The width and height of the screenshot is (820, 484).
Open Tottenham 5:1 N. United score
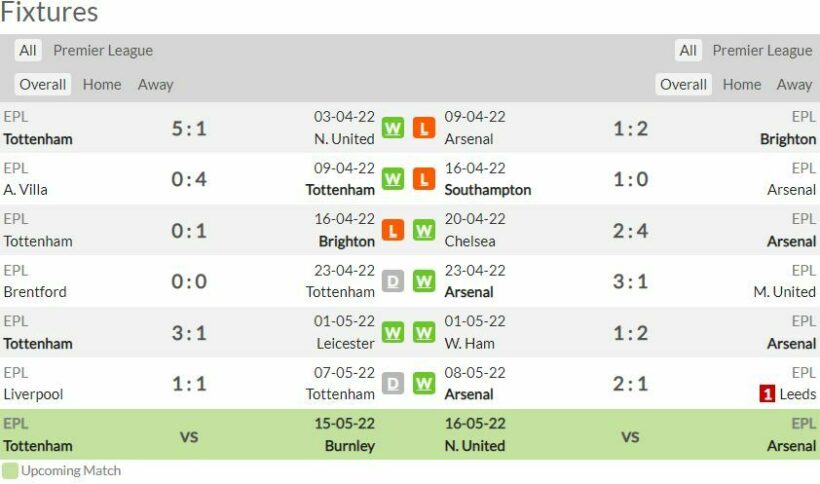189,128
